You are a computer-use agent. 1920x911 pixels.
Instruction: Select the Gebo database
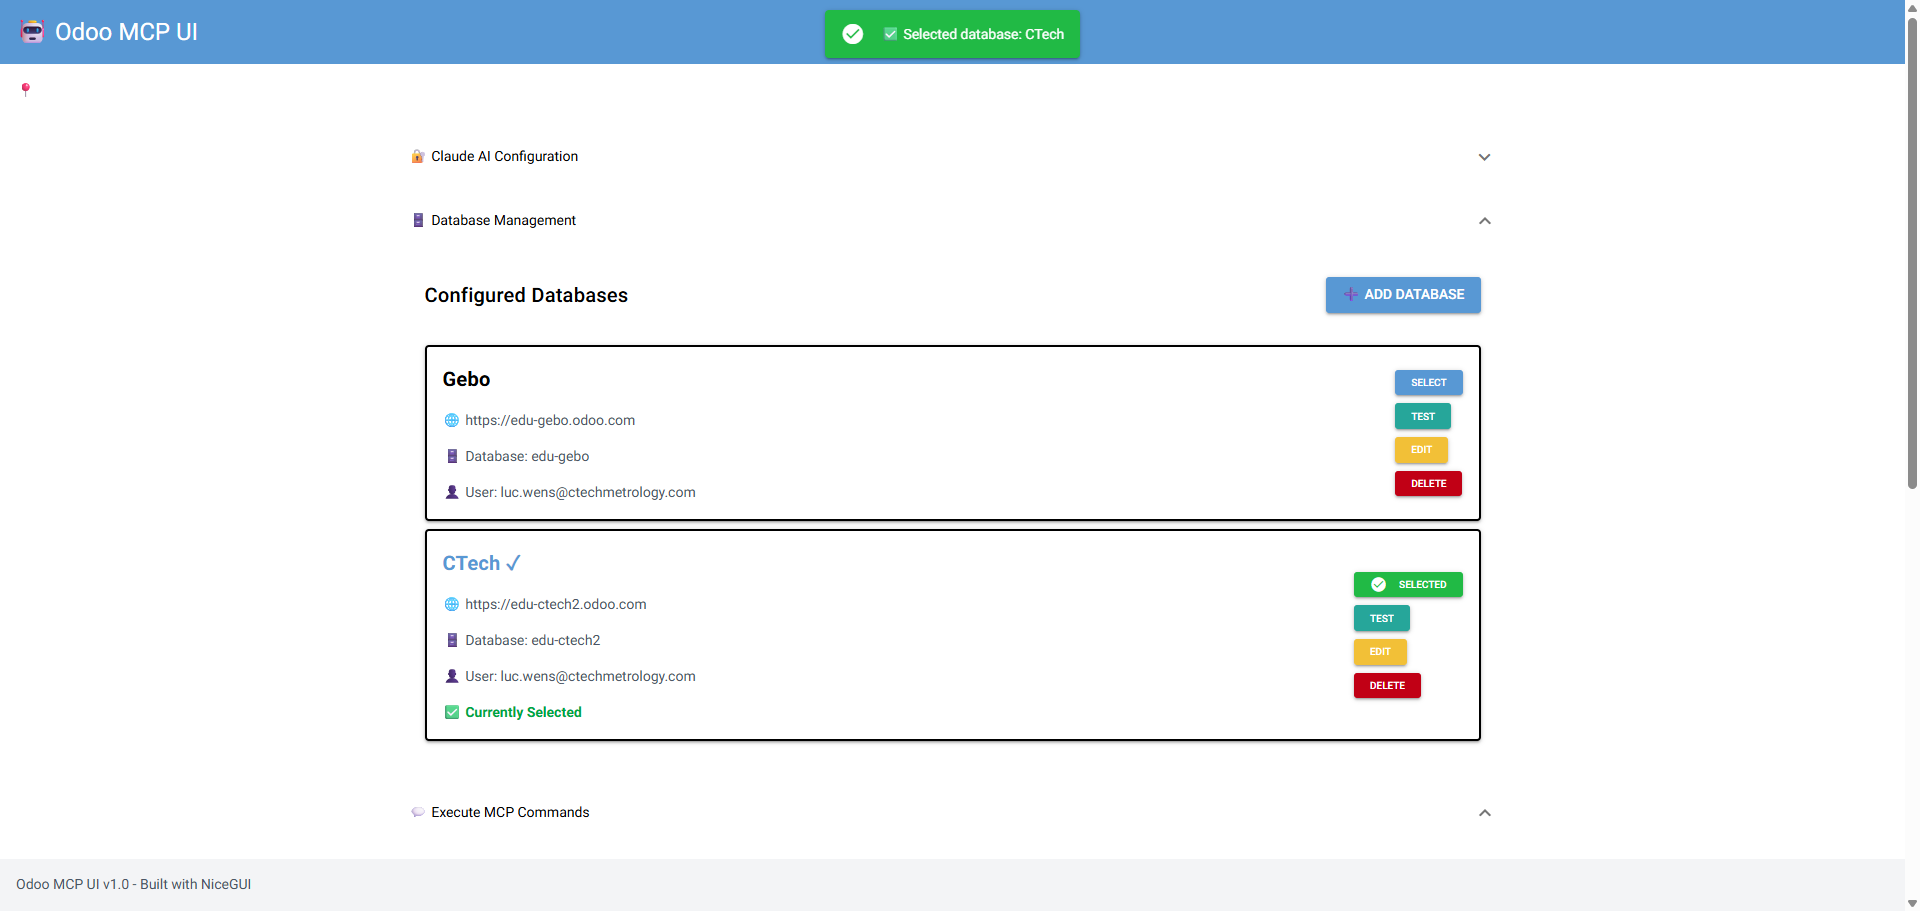(1428, 383)
